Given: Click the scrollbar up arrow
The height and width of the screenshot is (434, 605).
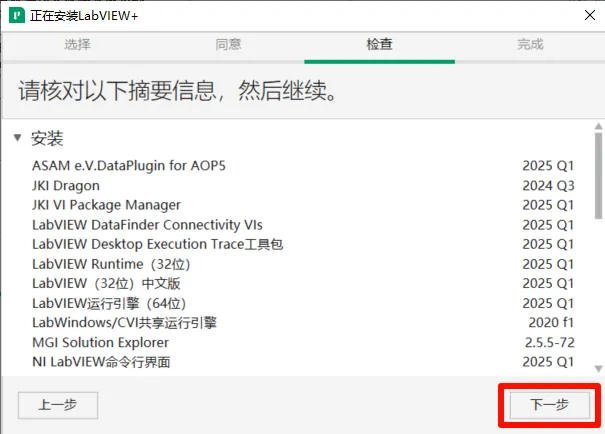Looking at the screenshot, I should click(x=598, y=126).
